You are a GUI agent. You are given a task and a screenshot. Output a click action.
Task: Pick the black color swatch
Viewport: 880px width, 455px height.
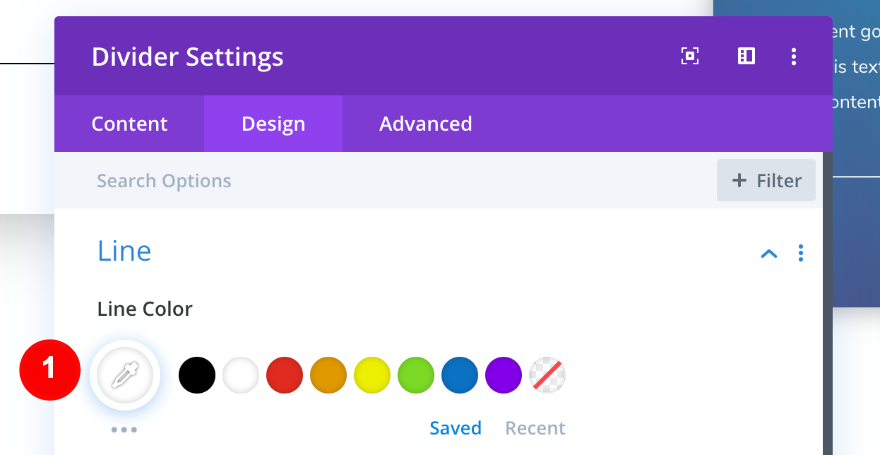(197, 375)
